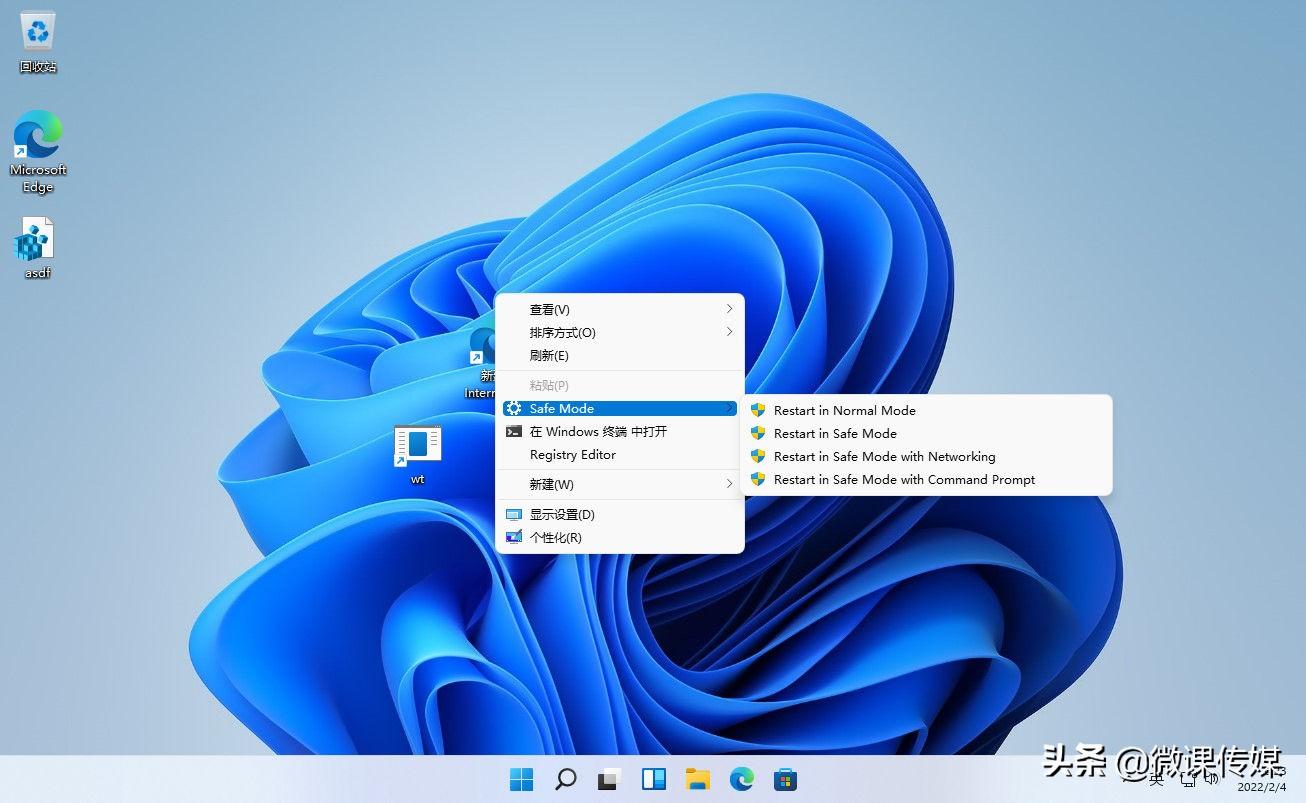Click the greyed 粘贴(P) menu entry
The width and height of the screenshot is (1306, 803).
click(x=620, y=386)
